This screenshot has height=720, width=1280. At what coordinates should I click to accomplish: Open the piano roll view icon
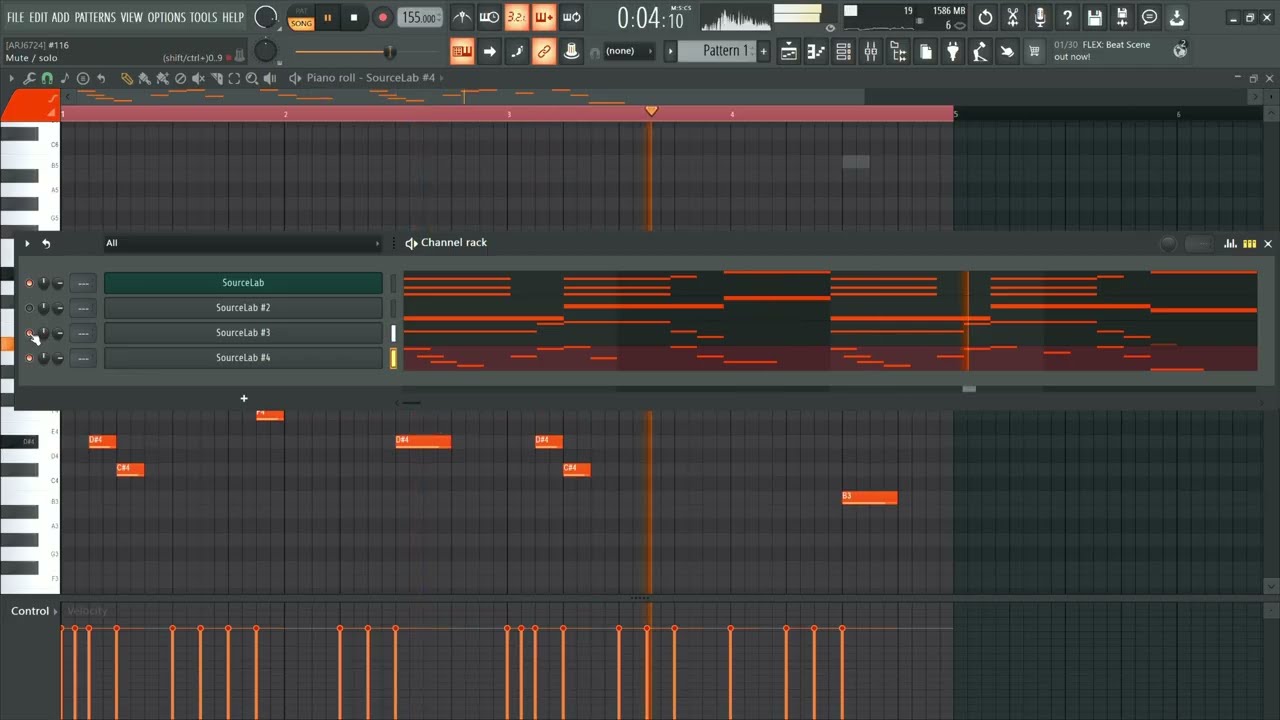point(816,51)
